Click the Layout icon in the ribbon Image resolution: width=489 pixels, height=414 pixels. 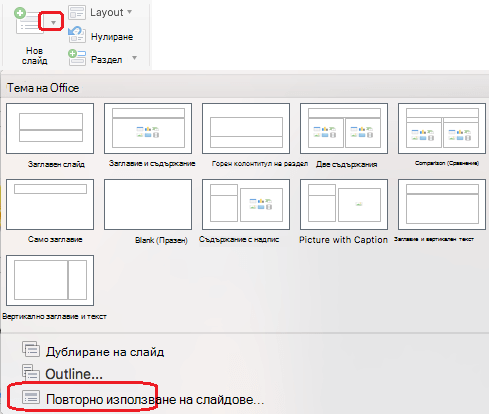point(77,13)
